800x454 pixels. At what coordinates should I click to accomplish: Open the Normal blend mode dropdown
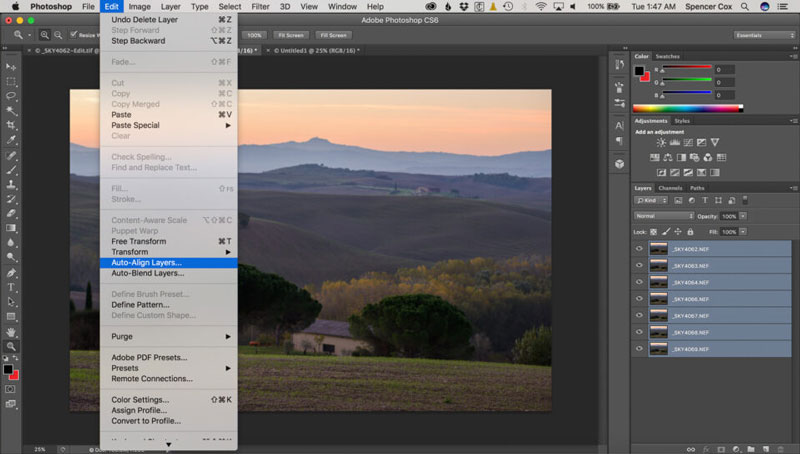tap(664, 216)
